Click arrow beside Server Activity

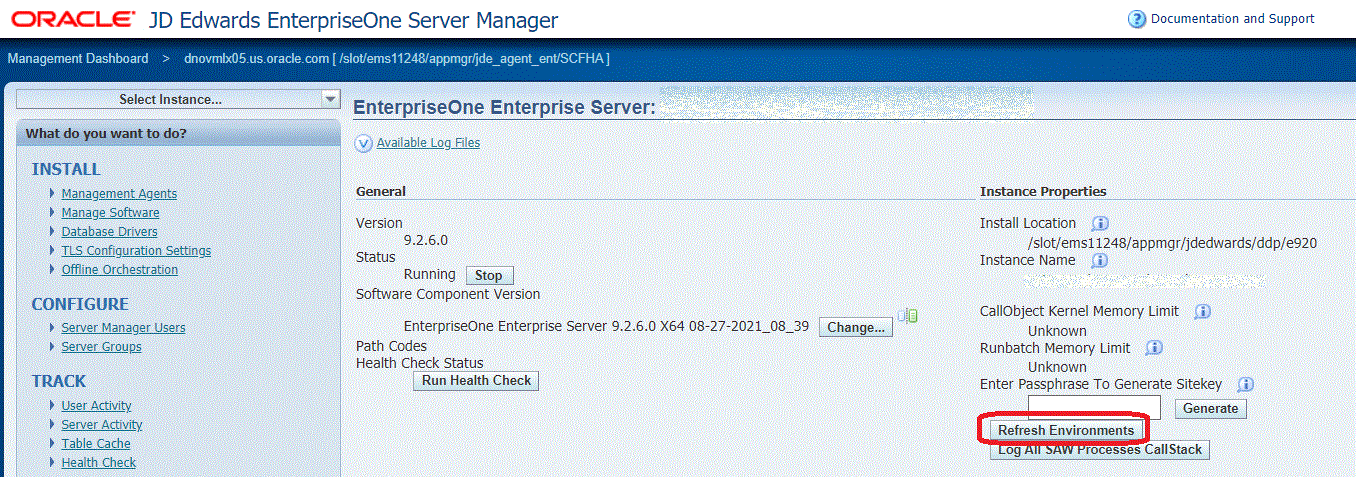[52, 424]
